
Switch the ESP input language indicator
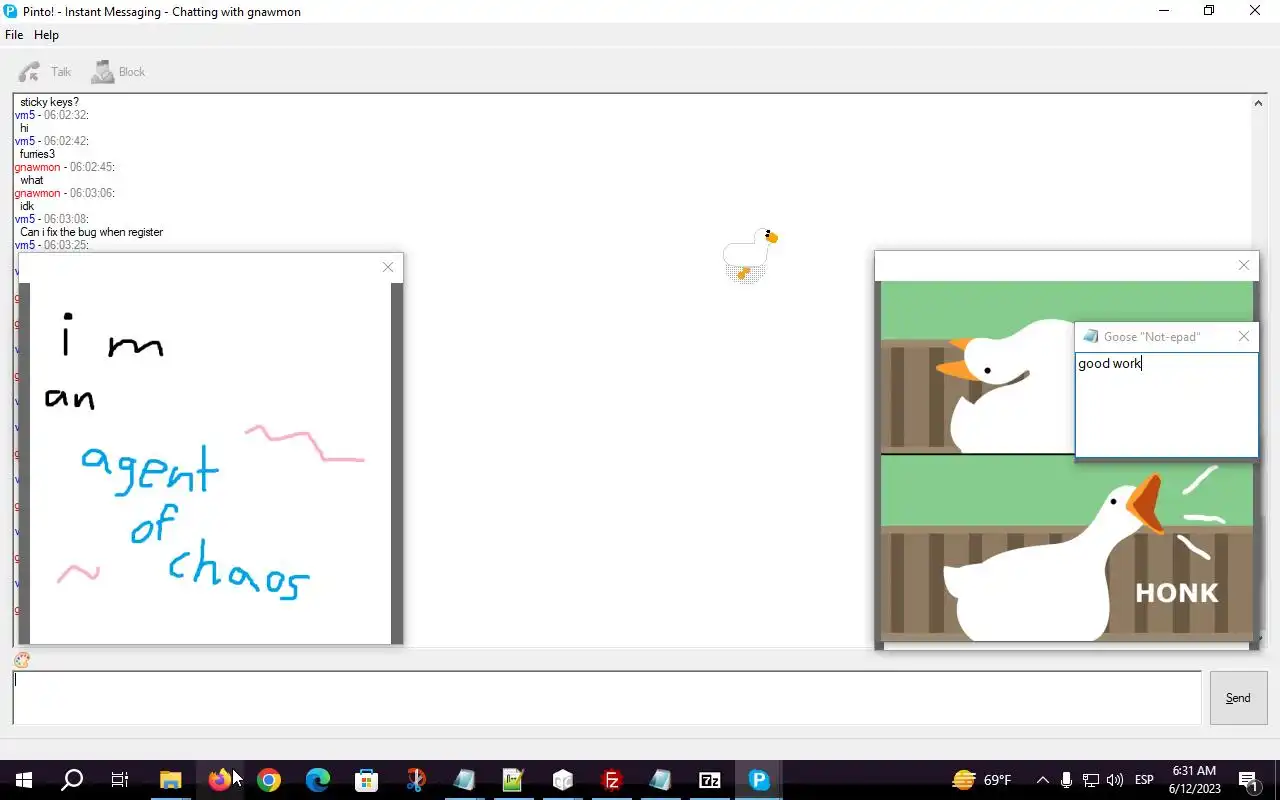tap(1145, 780)
